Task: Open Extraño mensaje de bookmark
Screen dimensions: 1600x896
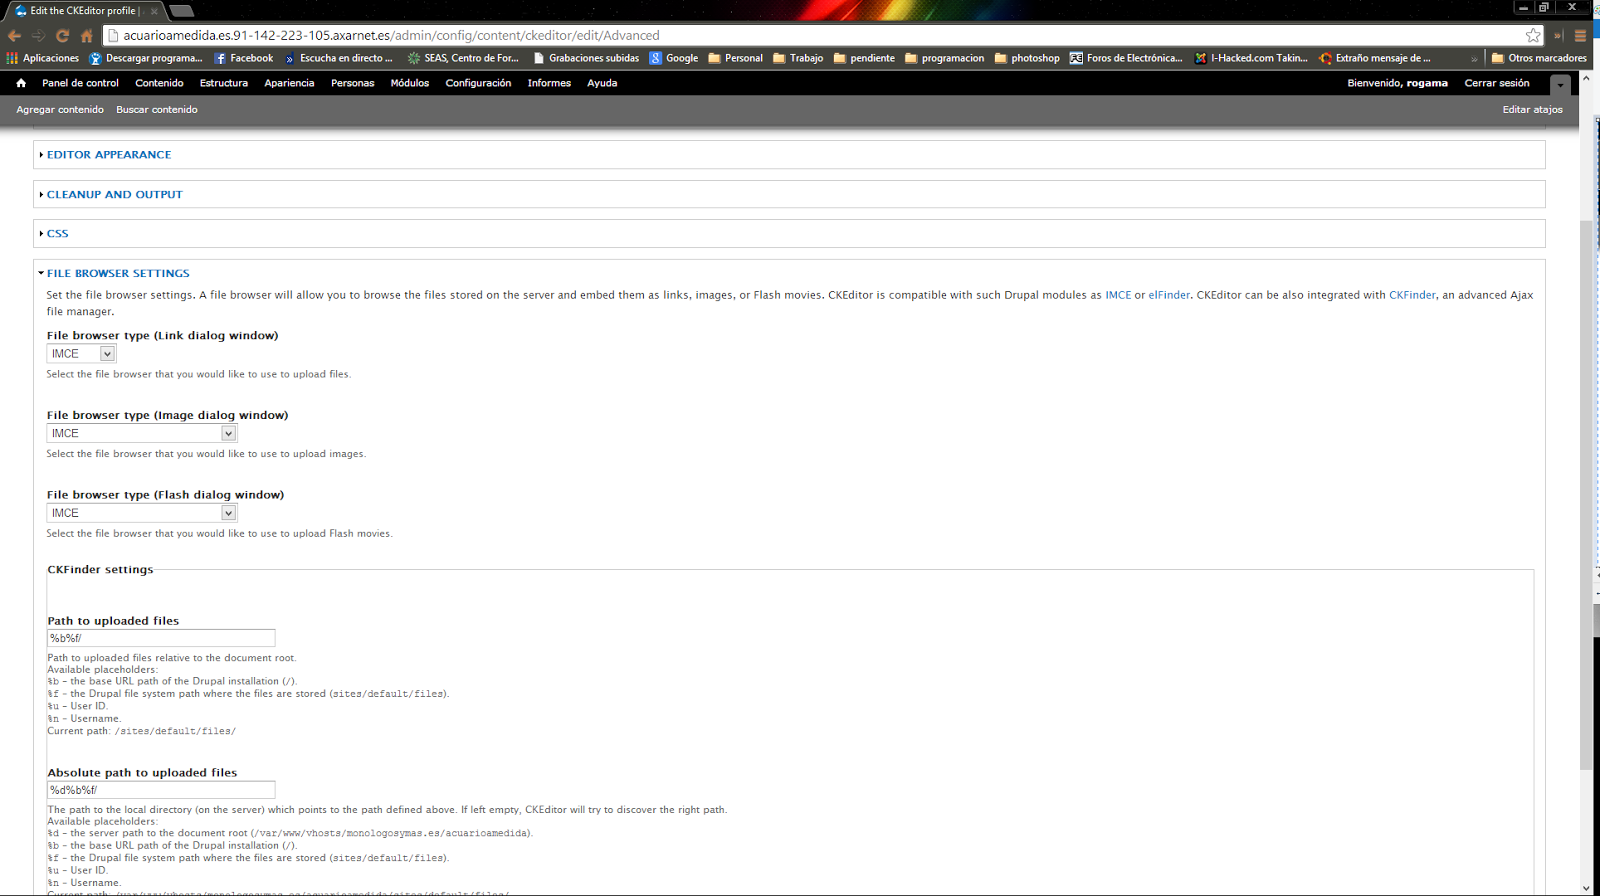Action: (1375, 58)
